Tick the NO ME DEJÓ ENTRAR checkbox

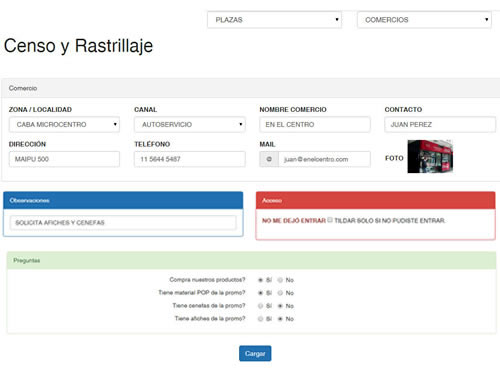[x=330, y=220]
